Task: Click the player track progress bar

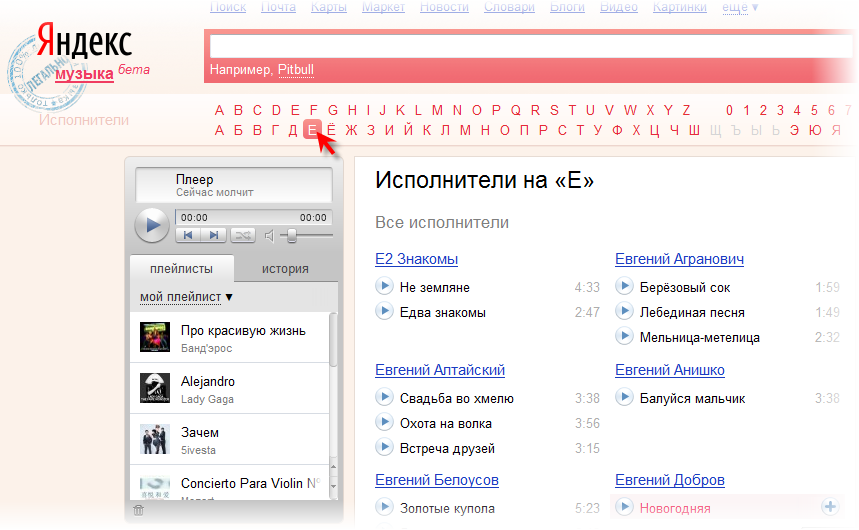Action: pos(253,218)
